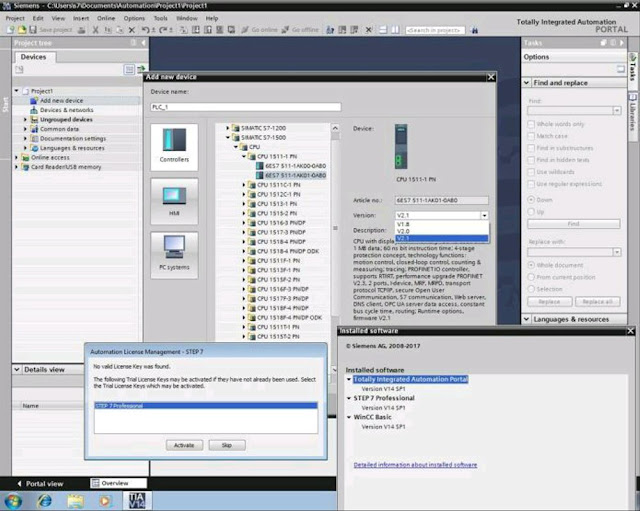
Task: Select Whole document radio button
Action: tap(531, 265)
